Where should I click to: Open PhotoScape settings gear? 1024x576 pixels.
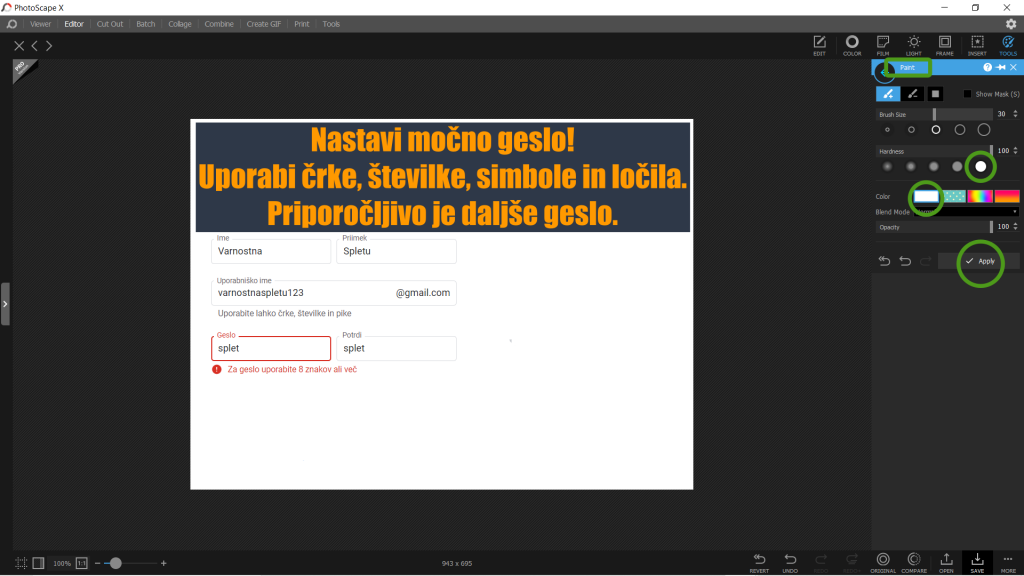coord(1011,24)
